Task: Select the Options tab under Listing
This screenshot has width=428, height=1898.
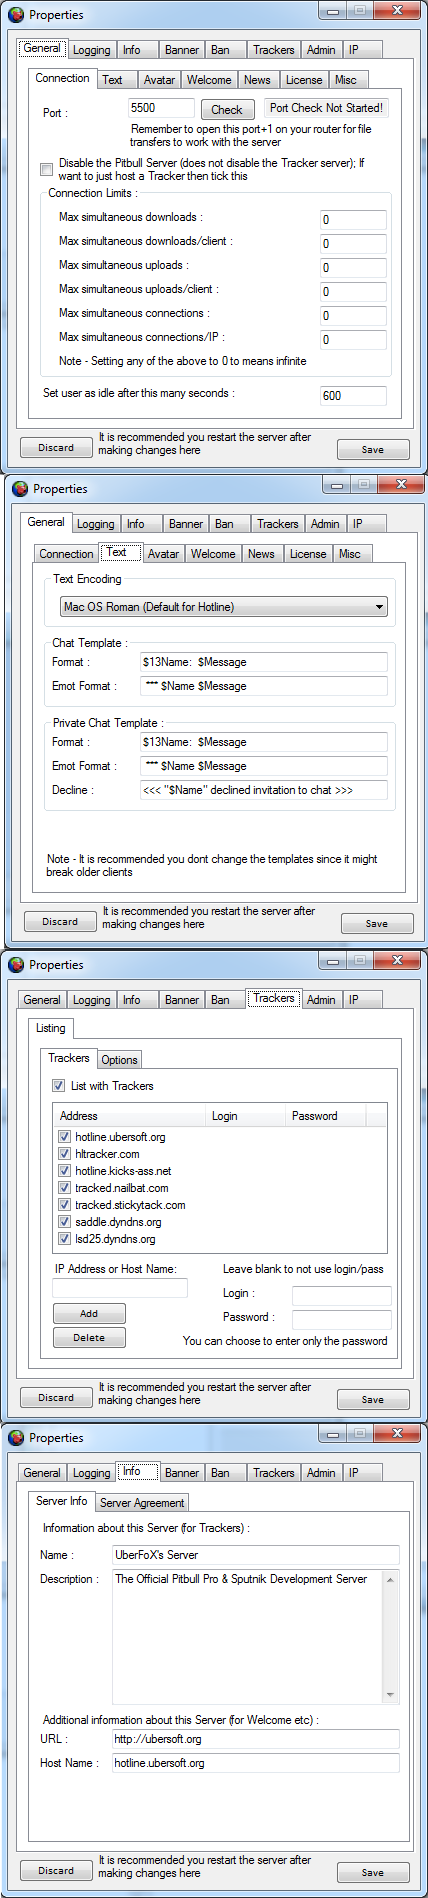Action: point(119,1060)
